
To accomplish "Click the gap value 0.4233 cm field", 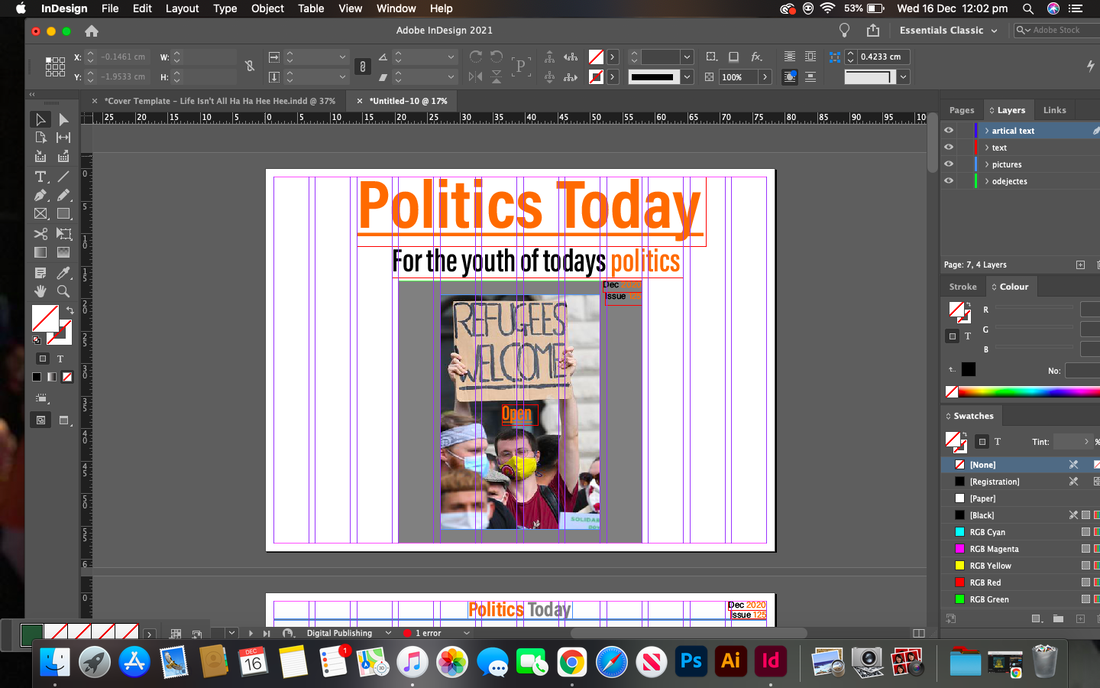I will click(883, 57).
